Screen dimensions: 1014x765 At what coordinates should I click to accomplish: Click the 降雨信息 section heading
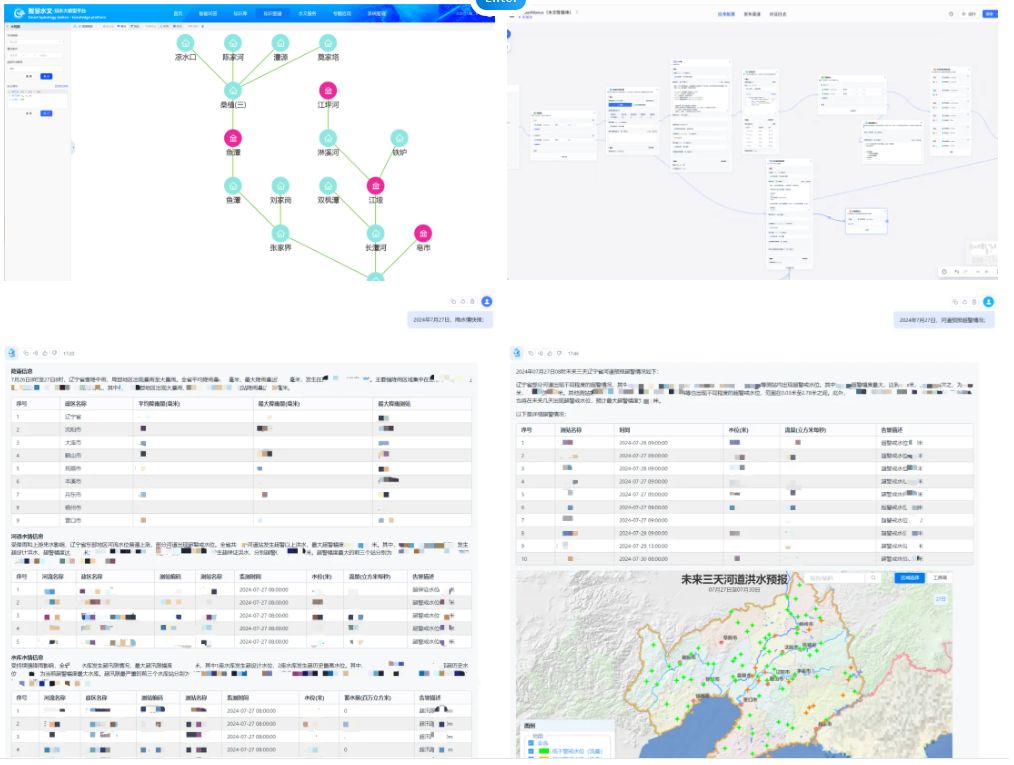click(x=22, y=371)
